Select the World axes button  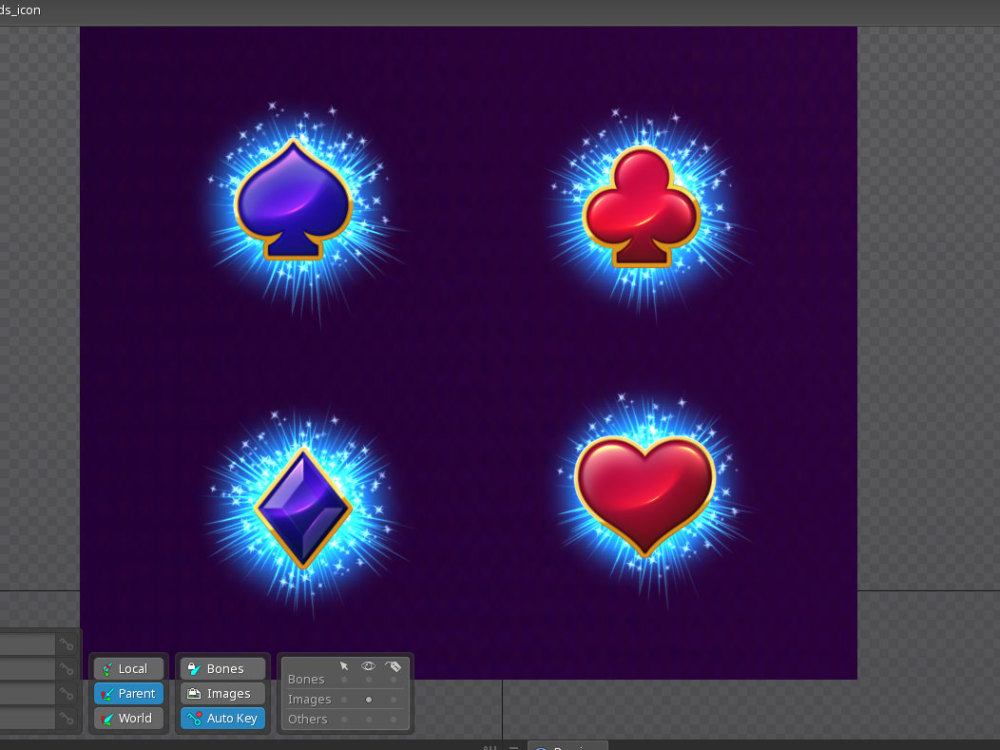[128, 718]
